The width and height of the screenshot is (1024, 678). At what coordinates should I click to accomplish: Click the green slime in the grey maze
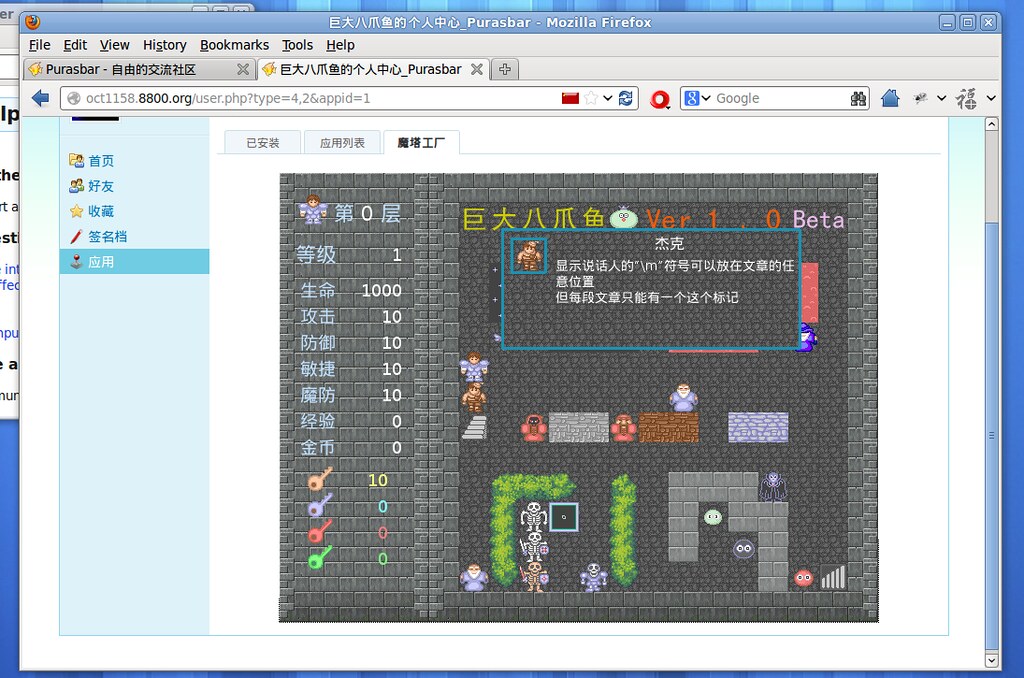click(x=713, y=517)
